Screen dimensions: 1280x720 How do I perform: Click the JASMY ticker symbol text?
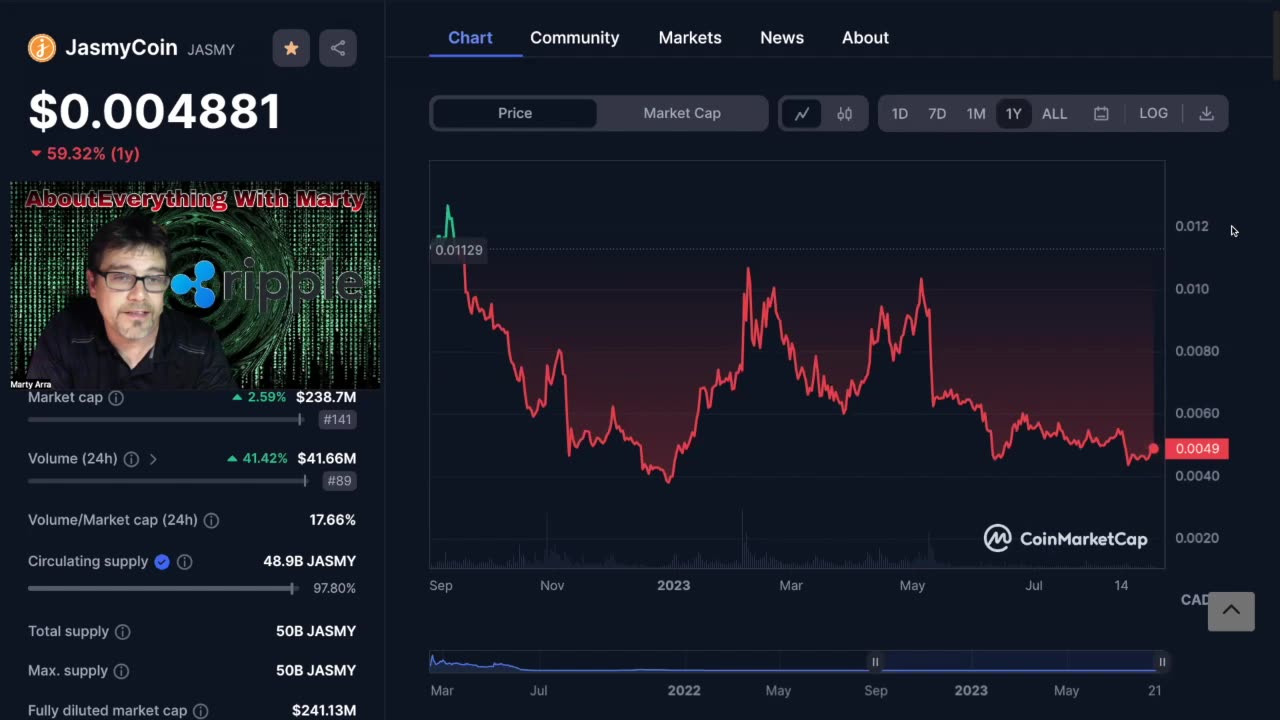(x=211, y=49)
